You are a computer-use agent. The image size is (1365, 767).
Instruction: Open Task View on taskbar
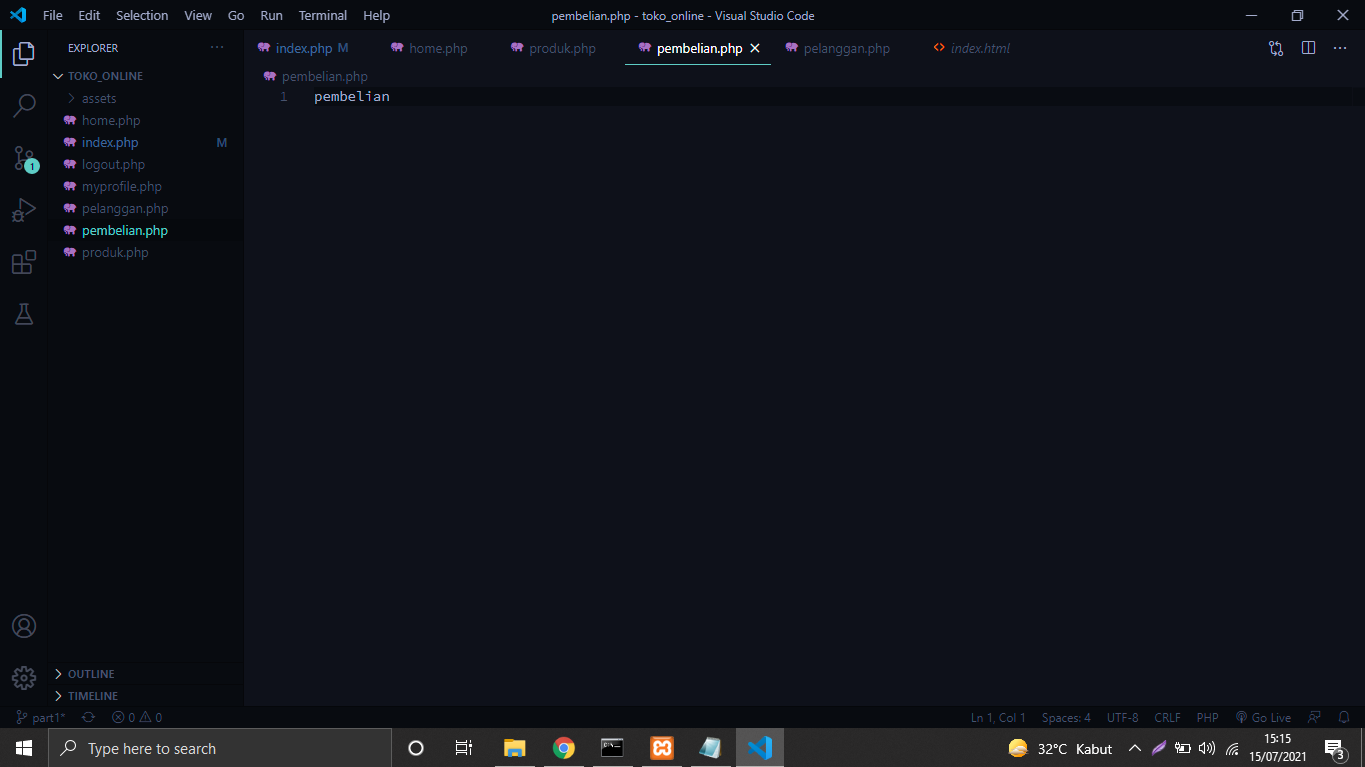tap(464, 748)
